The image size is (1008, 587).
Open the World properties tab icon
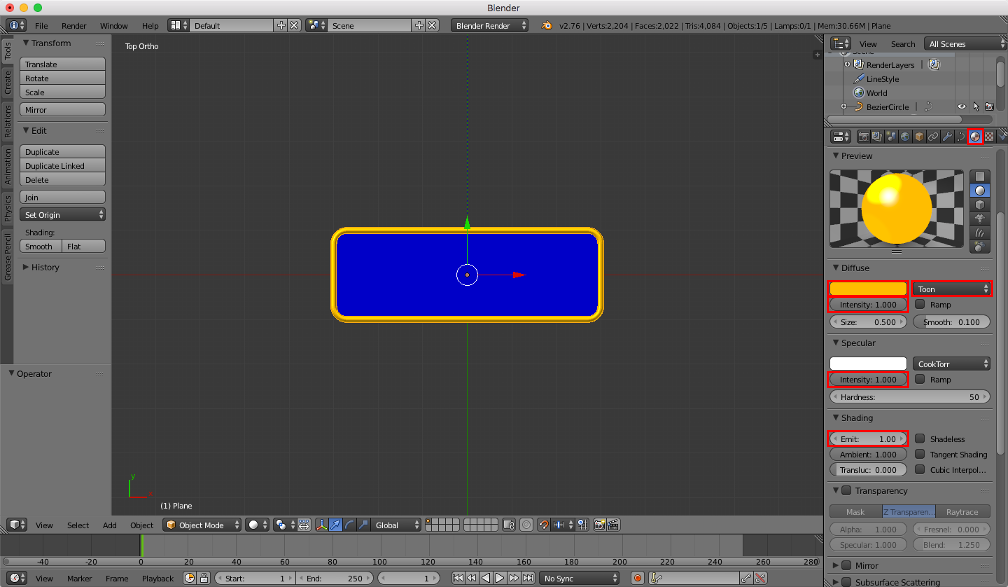tap(905, 136)
